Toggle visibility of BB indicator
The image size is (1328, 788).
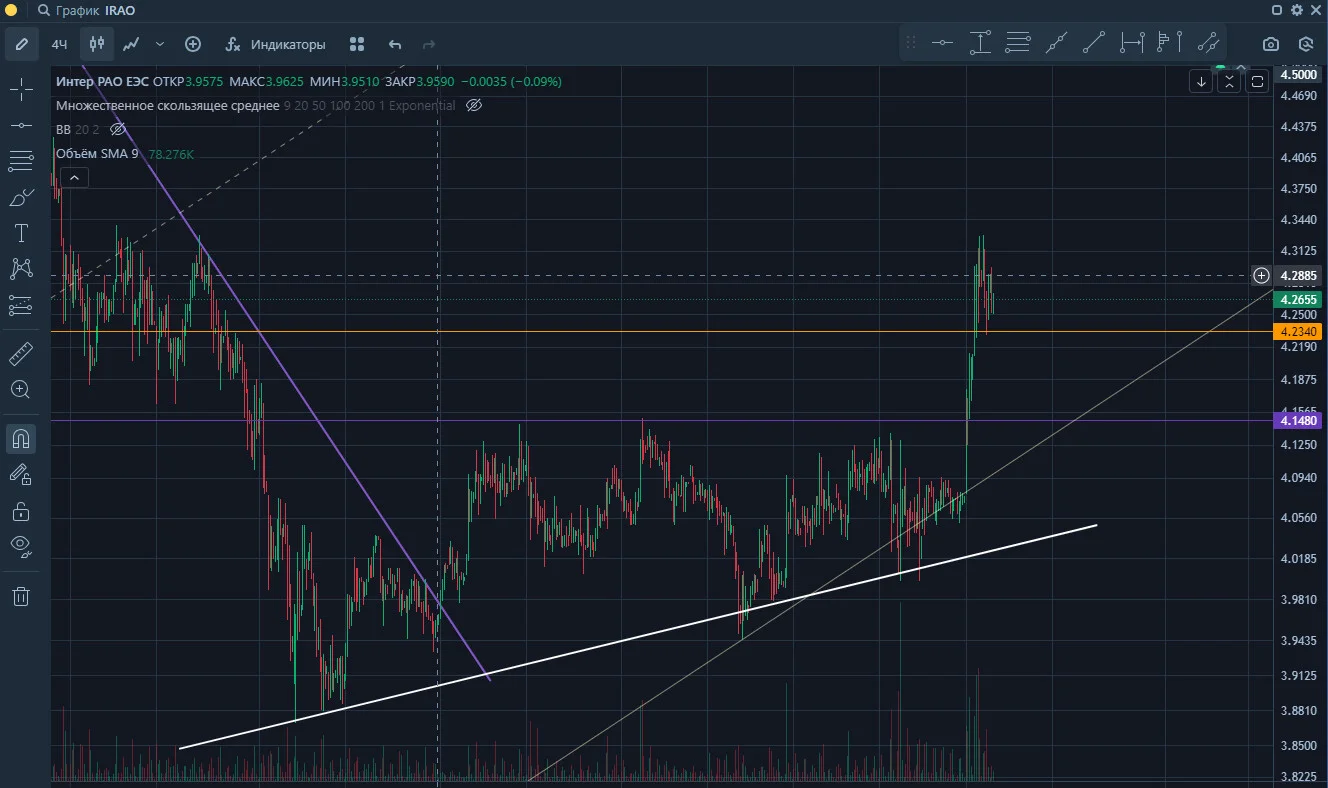point(117,129)
